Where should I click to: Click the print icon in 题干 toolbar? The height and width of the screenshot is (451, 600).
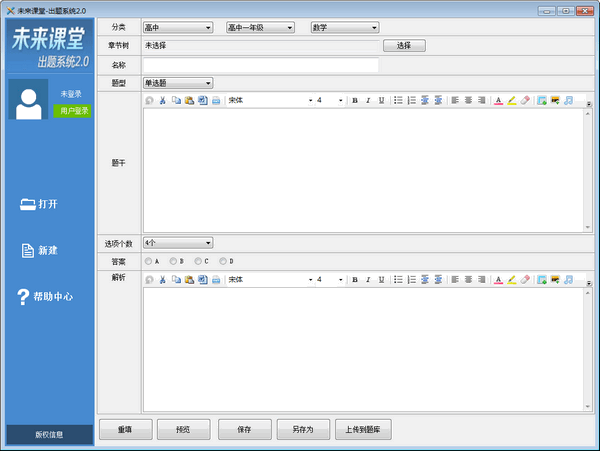[x=215, y=100]
